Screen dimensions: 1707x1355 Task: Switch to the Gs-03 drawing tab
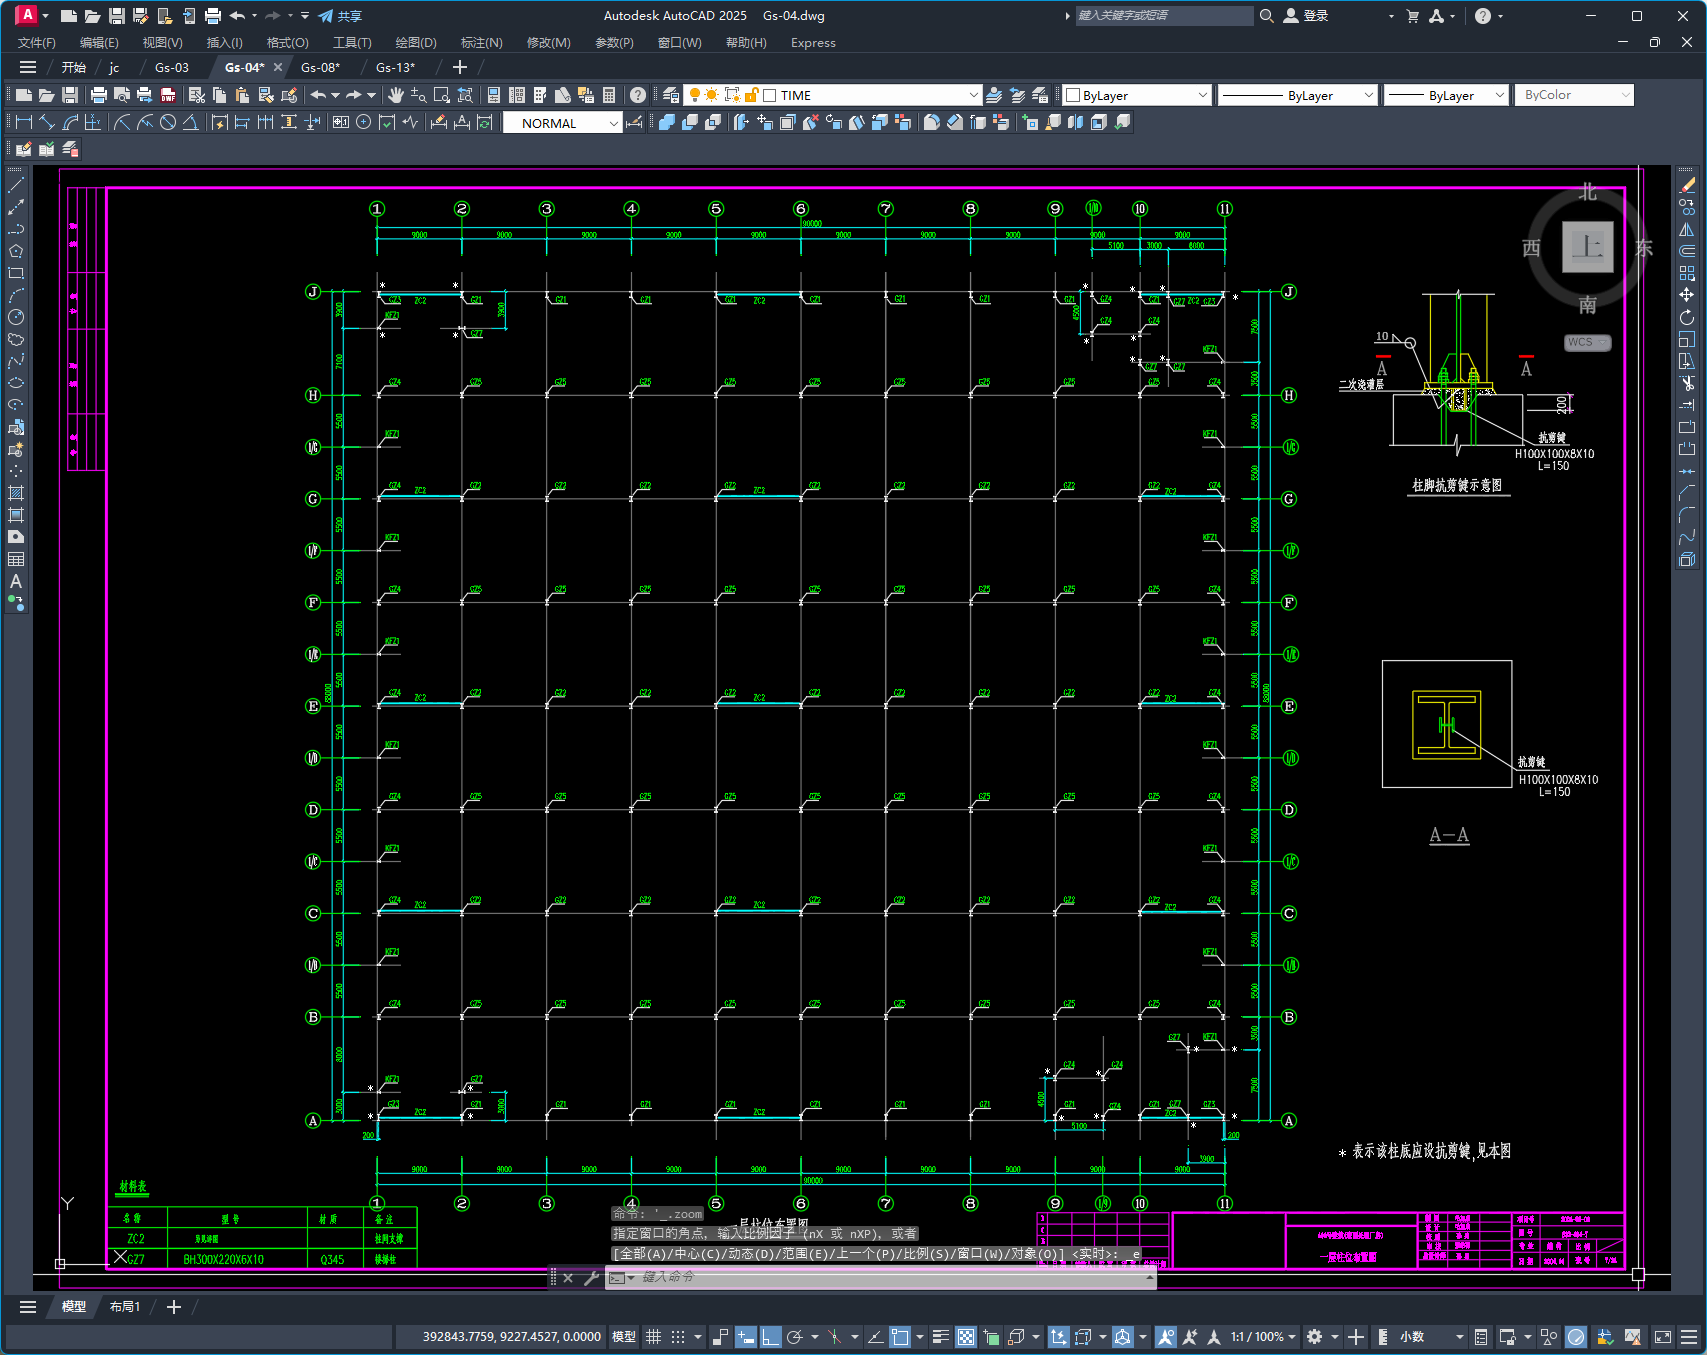172,67
